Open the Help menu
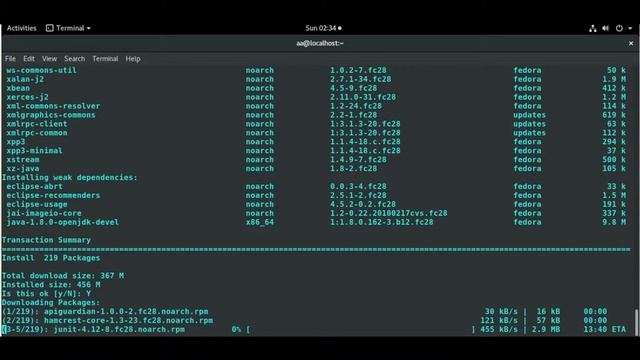The image size is (640, 360). click(133, 59)
